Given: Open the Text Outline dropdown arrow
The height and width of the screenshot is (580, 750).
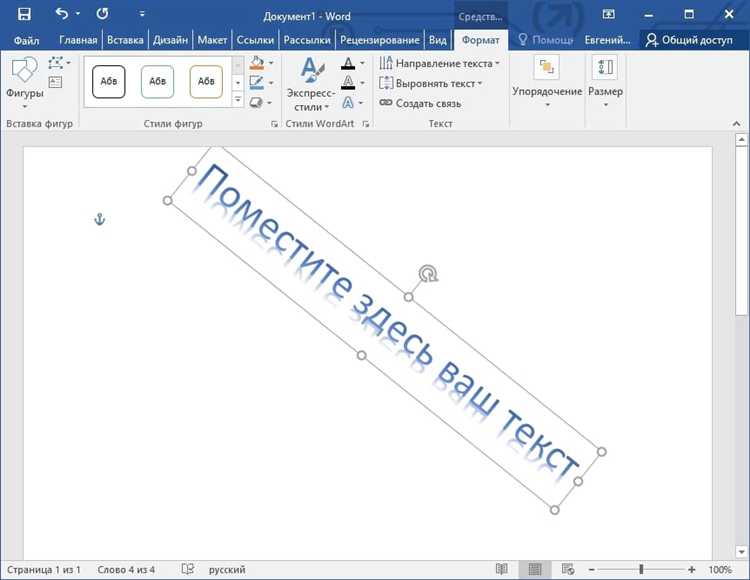Looking at the screenshot, I should (362, 83).
